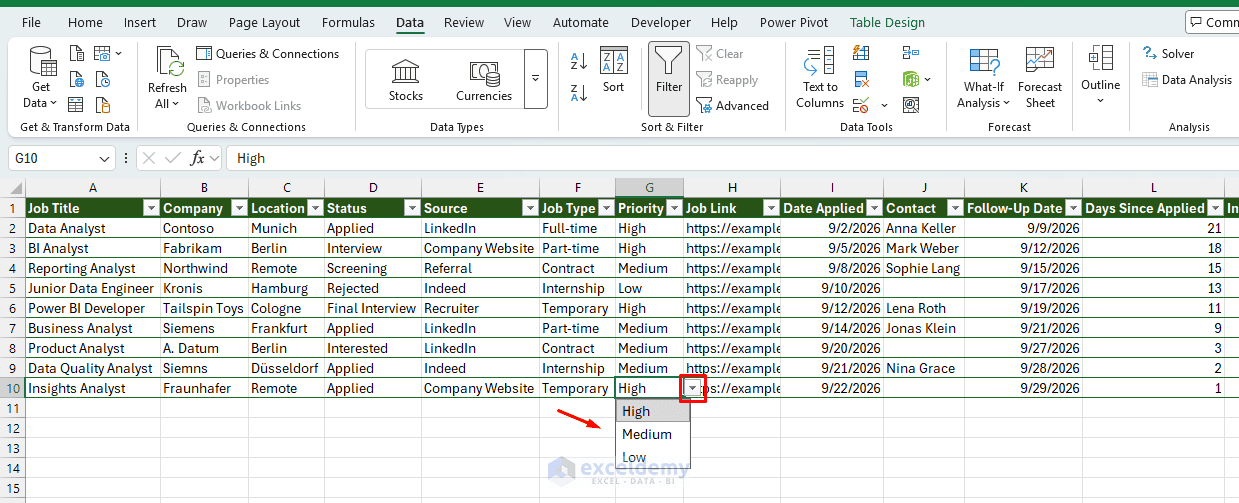1239x503 pixels.
Task: Choose Low from the dropdown list
Action: coord(652,457)
